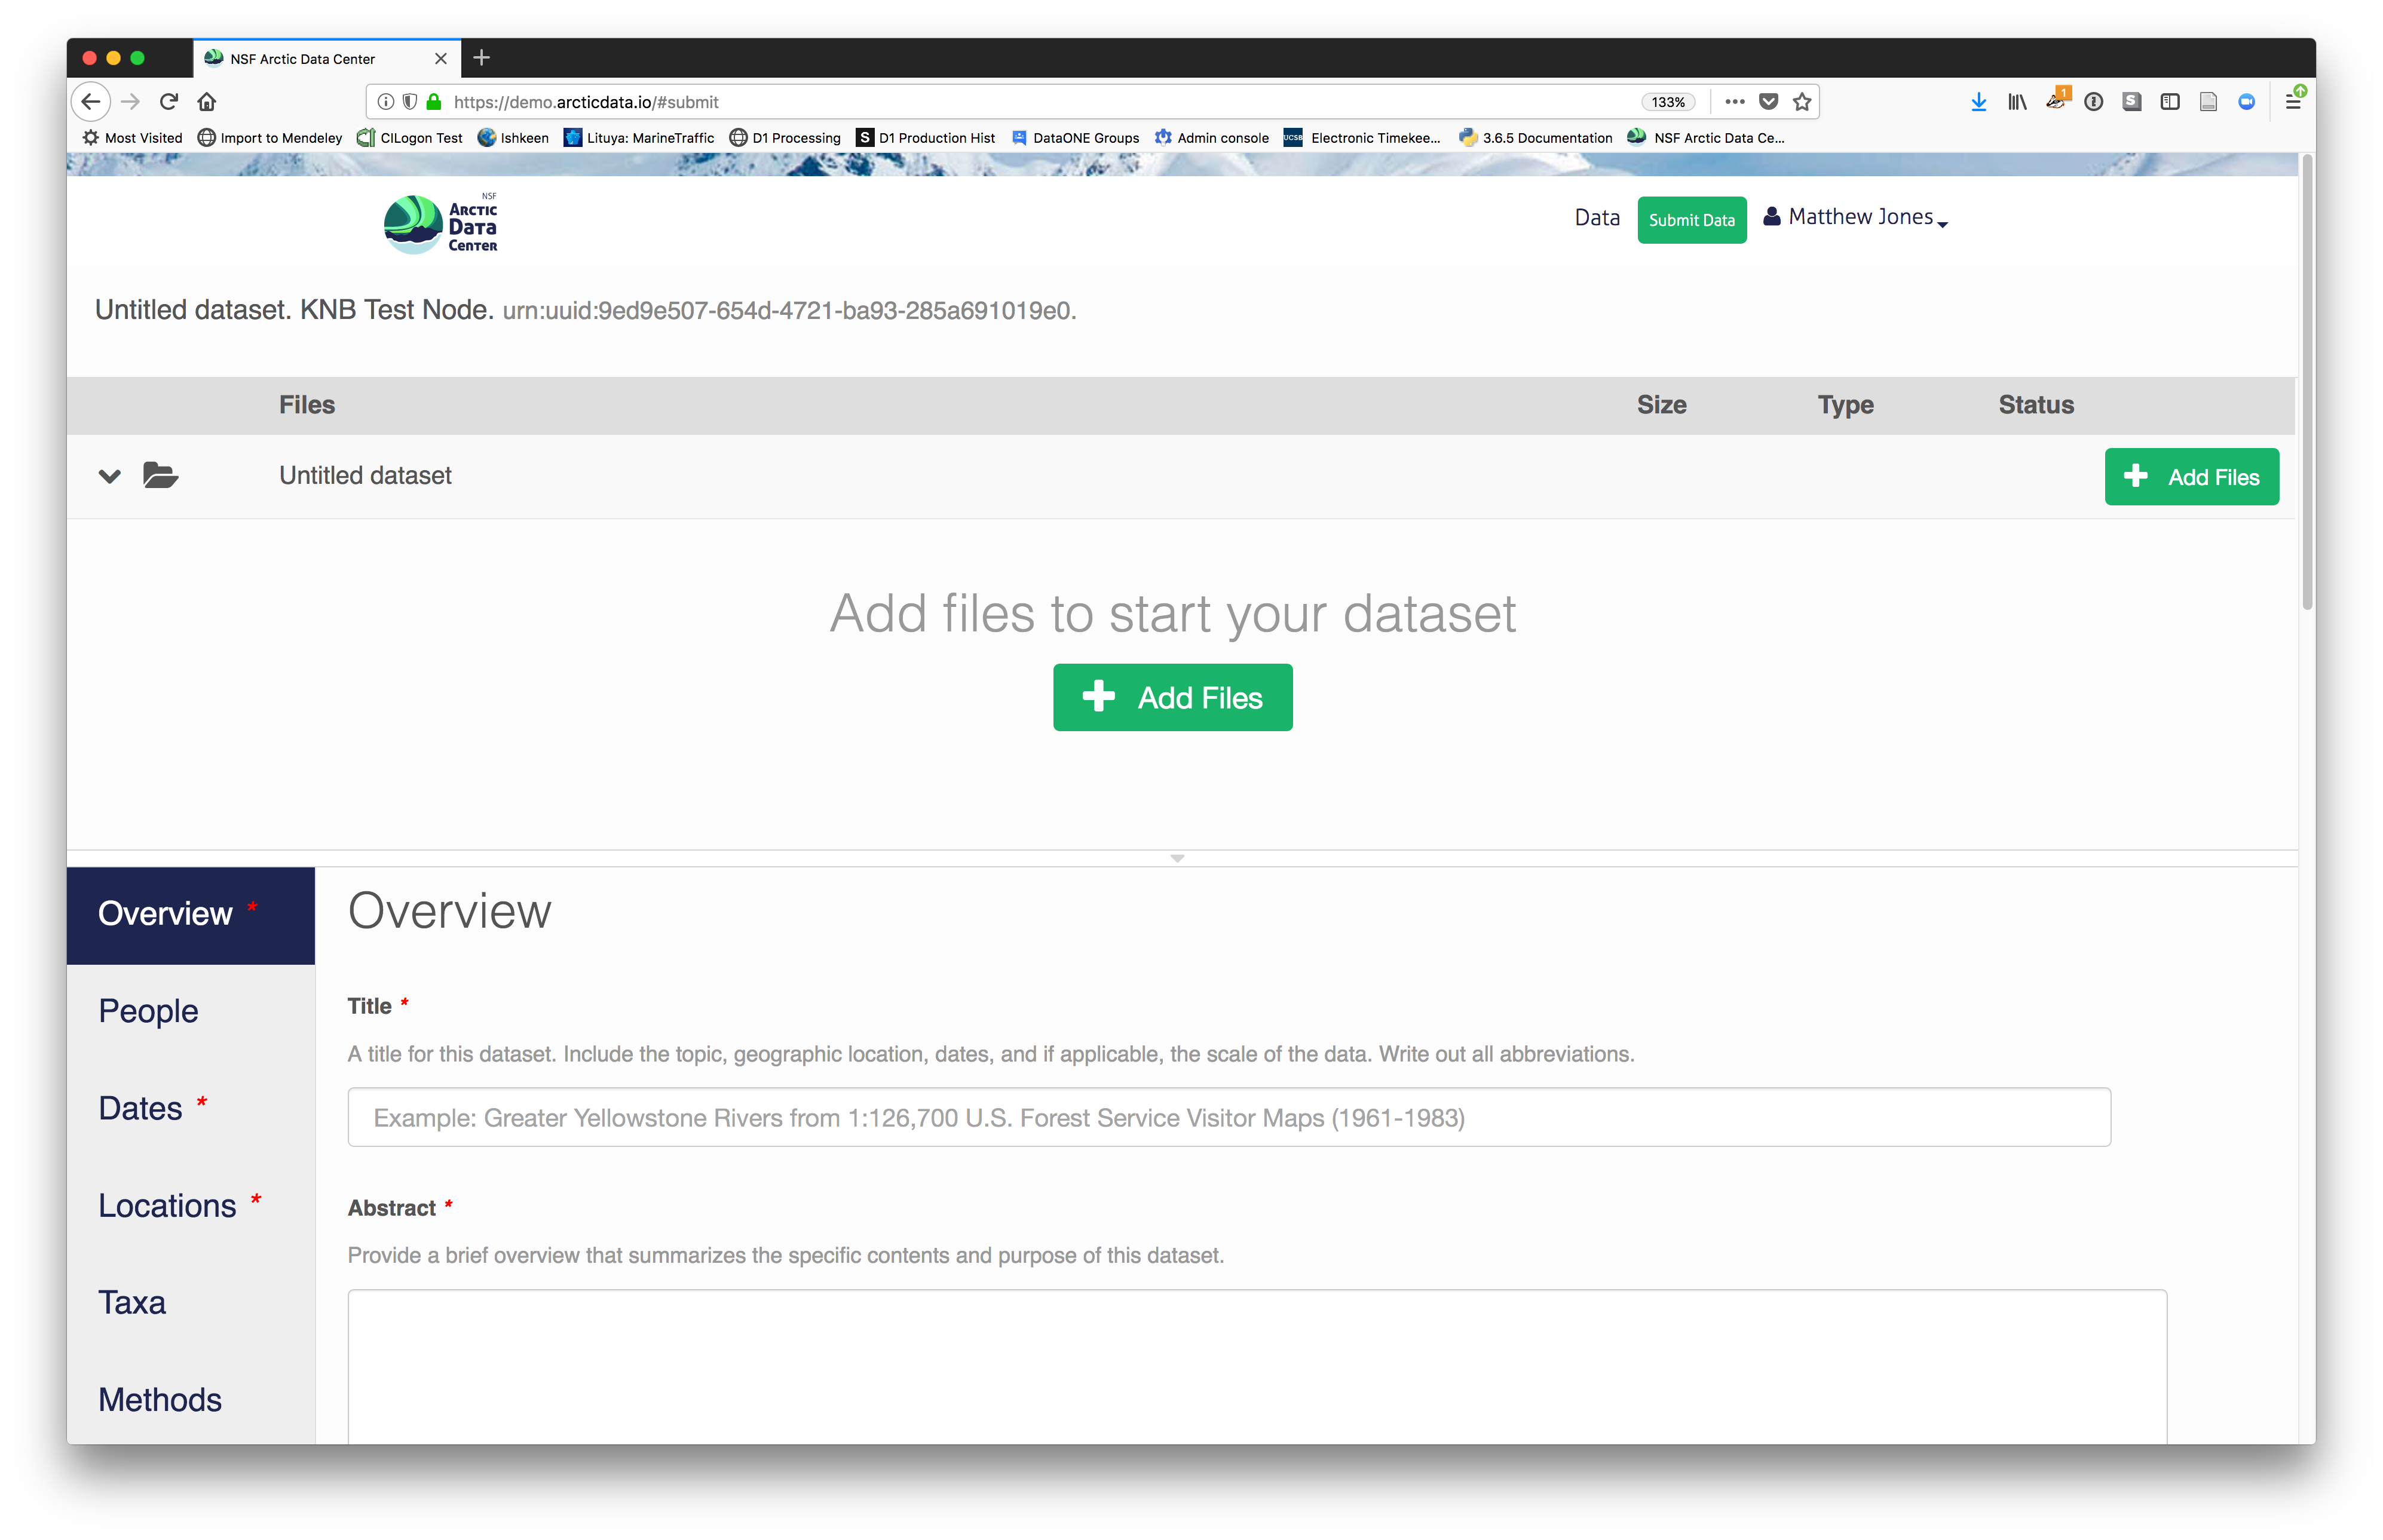2383x1540 pixels.
Task: Open the NSF Arctic Data Center bookmark
Action: [x=1706, y=138]
